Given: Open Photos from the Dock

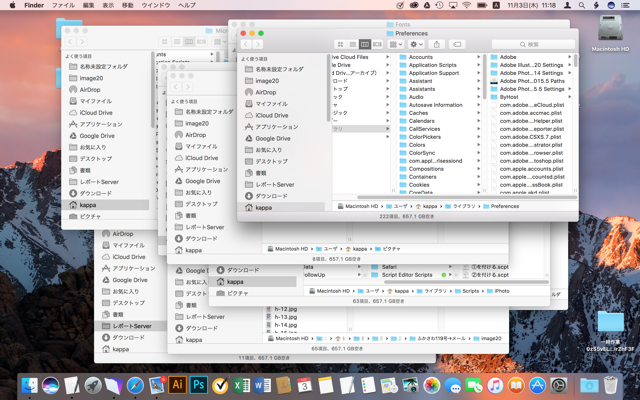Looking at the screenshot, I should (431, 385).
